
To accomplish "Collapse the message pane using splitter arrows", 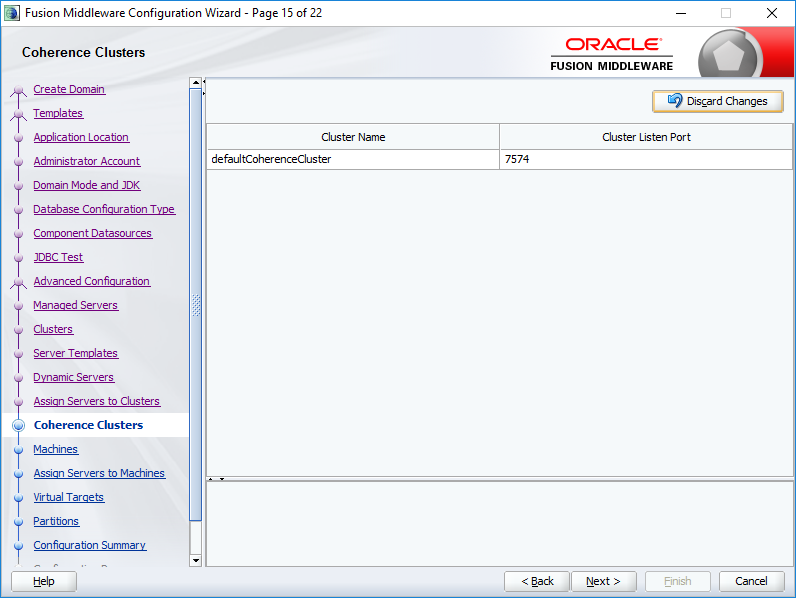I will tap(222, 479).
